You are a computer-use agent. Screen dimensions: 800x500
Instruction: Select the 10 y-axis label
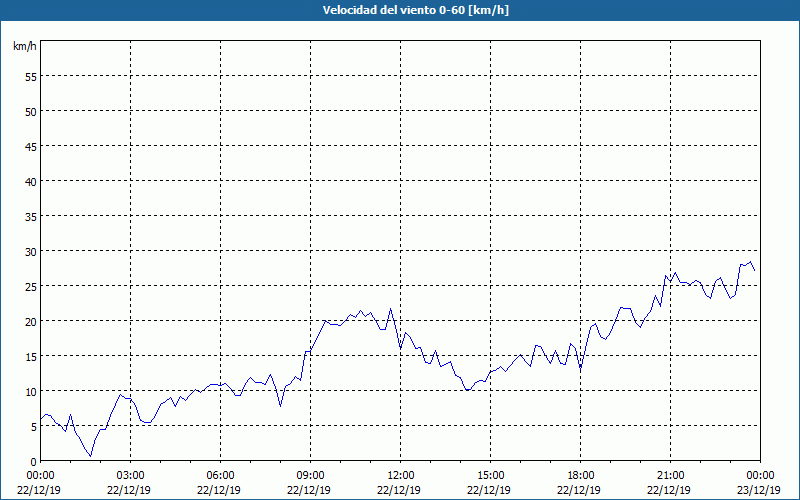(31, 391)
